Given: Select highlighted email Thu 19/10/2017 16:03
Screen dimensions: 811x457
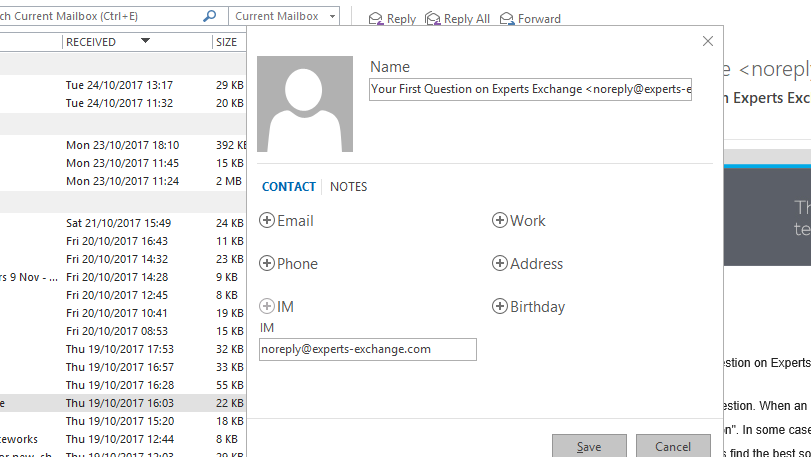Looking at the screenshot, I should 123,403.
